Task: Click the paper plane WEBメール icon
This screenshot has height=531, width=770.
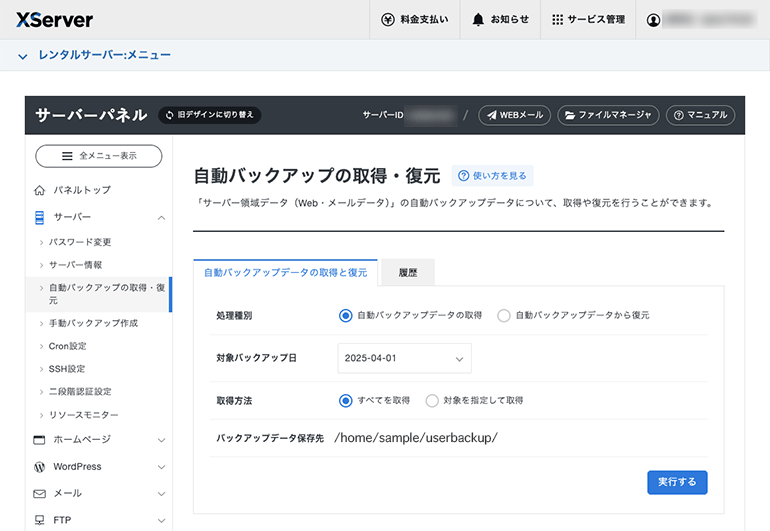Action: [492, 115]
